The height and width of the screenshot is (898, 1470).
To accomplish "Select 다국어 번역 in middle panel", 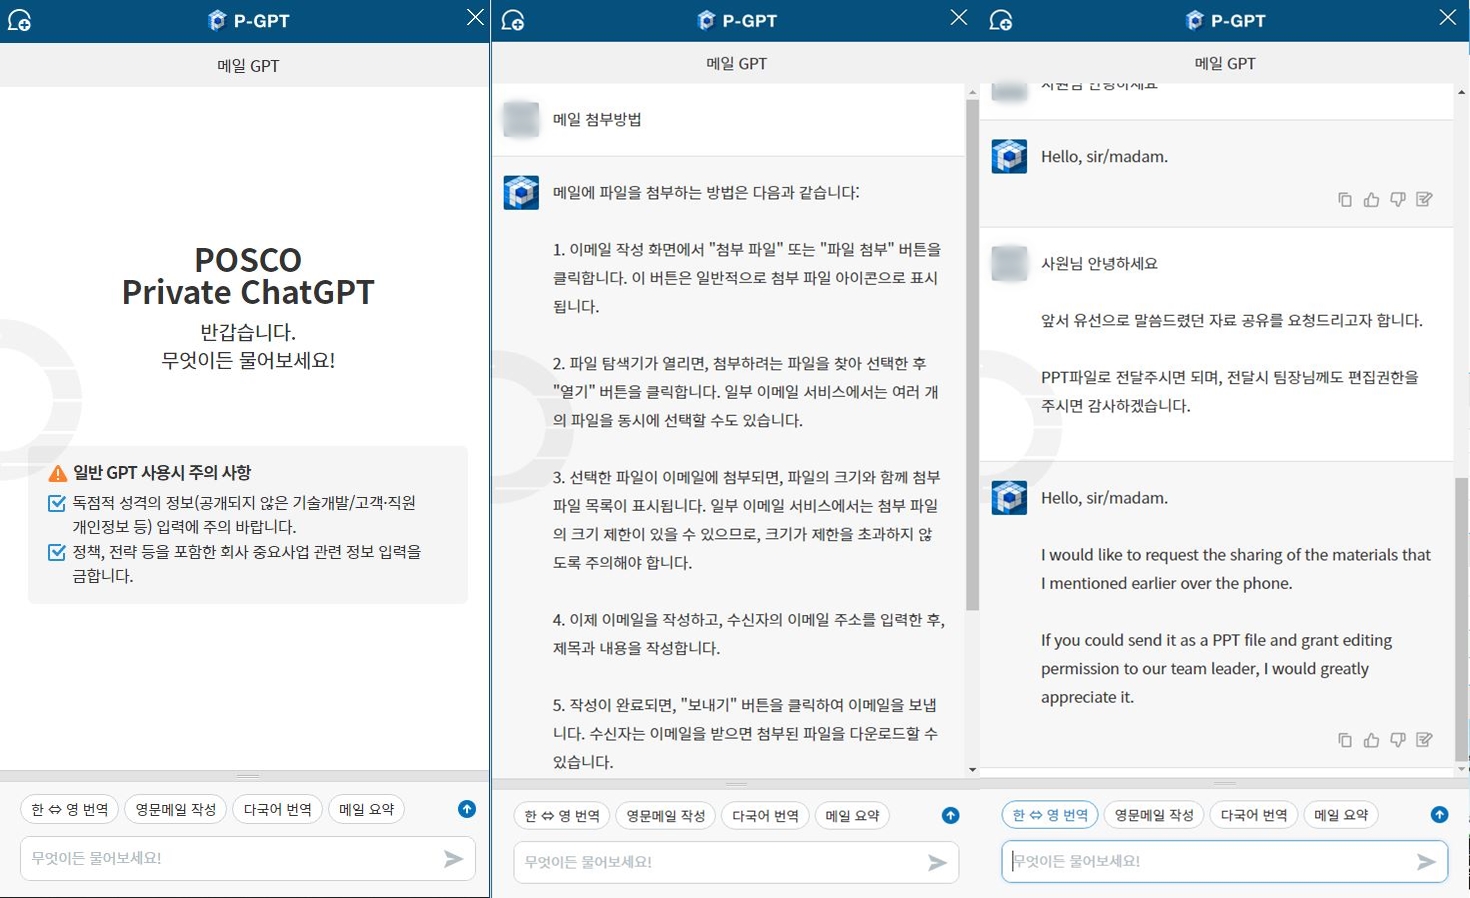I will click(766, 815).
